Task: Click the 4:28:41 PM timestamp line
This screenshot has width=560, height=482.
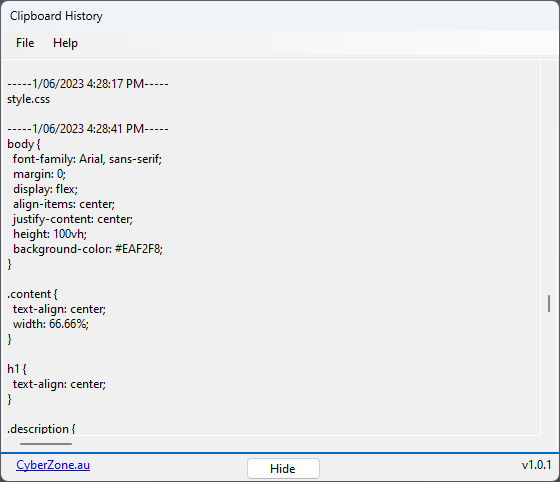Action: [x=88, y=129]
